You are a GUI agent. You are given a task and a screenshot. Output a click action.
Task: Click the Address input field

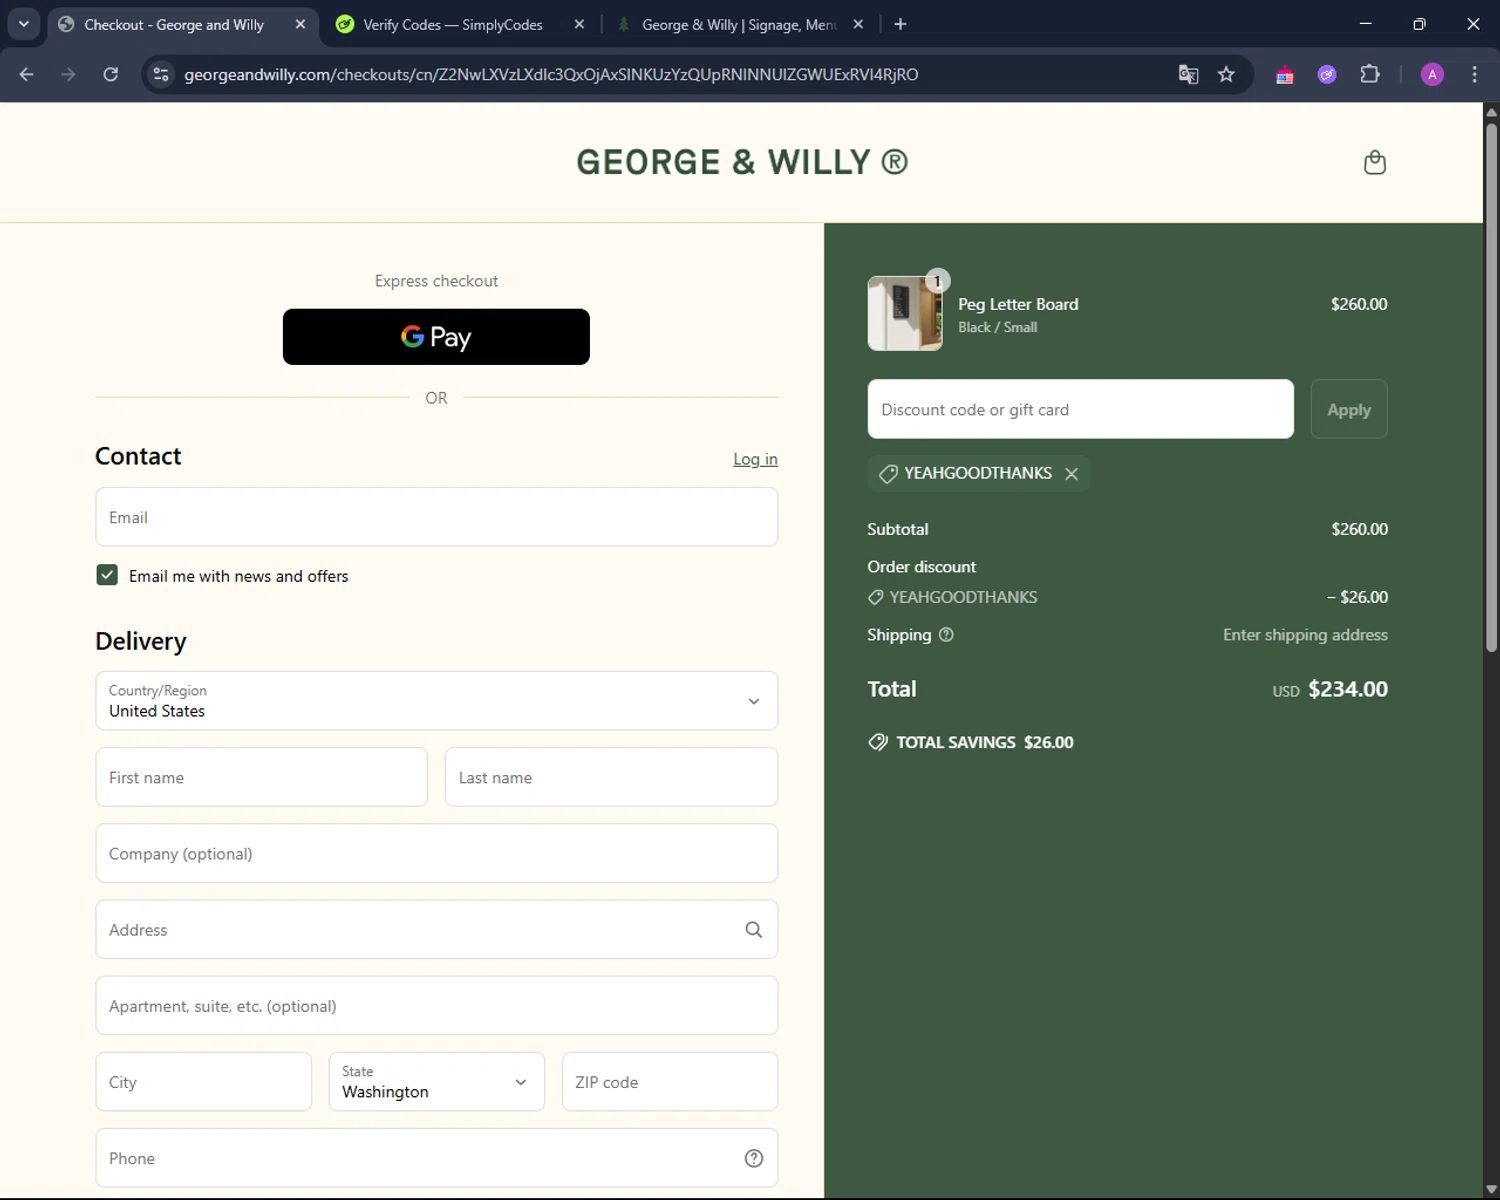click(436, 930)
